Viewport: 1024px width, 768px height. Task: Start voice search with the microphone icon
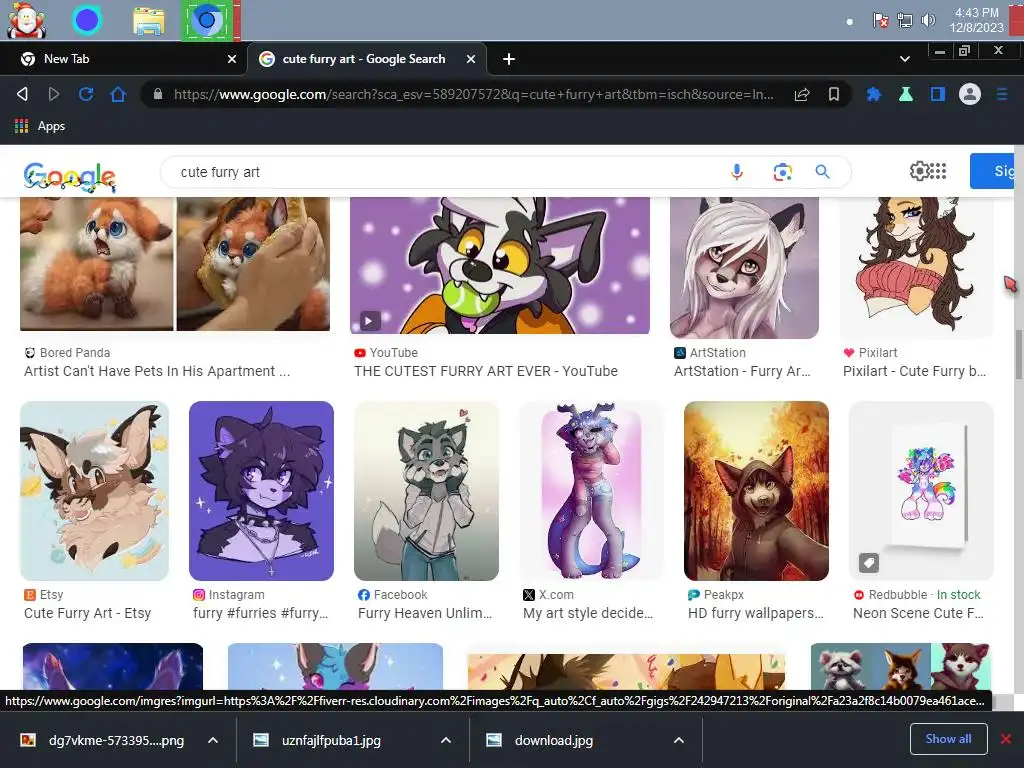737,172
